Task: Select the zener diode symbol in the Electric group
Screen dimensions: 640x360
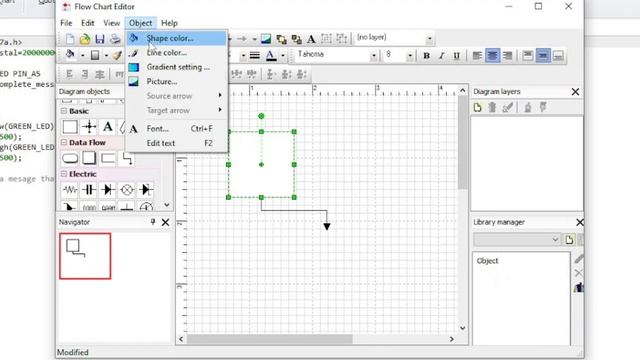Action: click(146, 190)
